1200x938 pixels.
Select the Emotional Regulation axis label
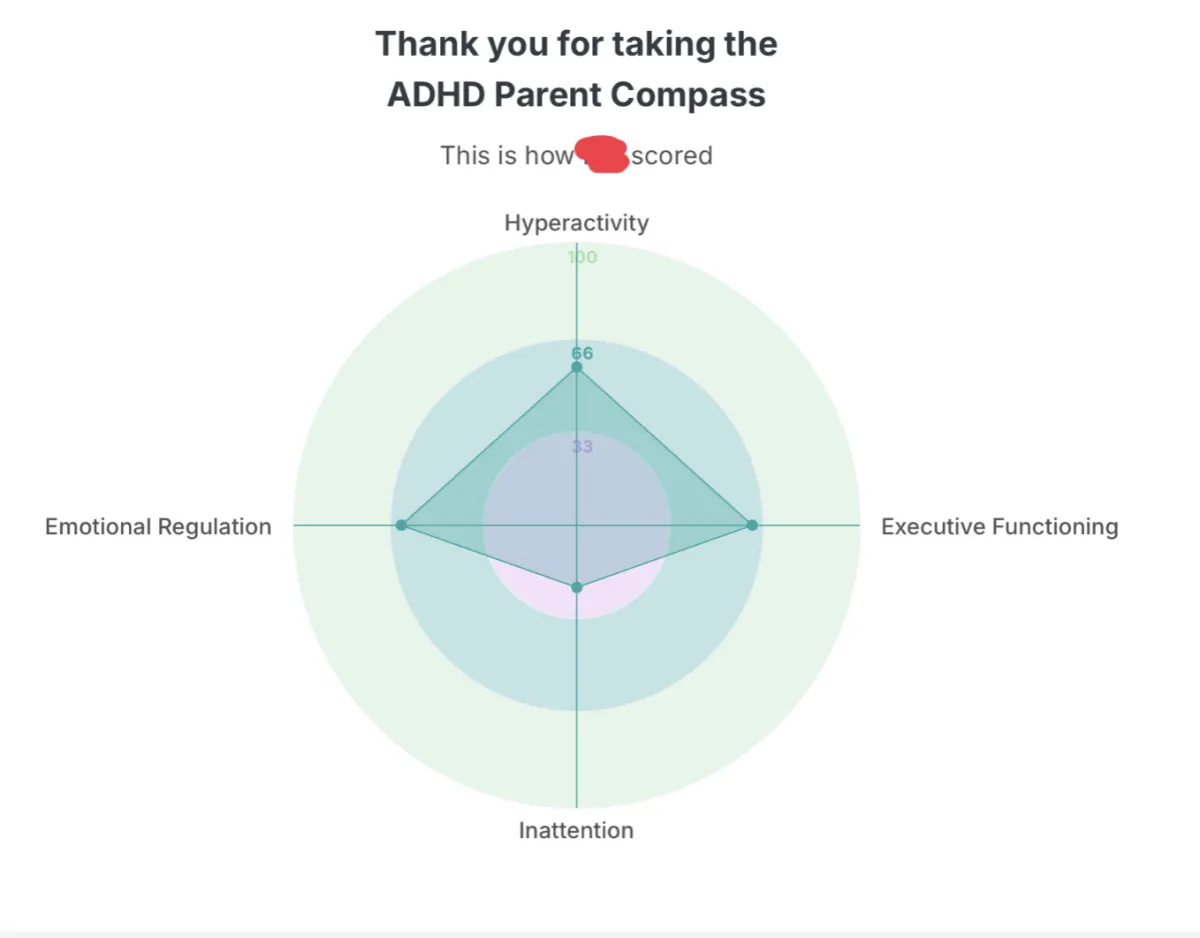[158, 526]
